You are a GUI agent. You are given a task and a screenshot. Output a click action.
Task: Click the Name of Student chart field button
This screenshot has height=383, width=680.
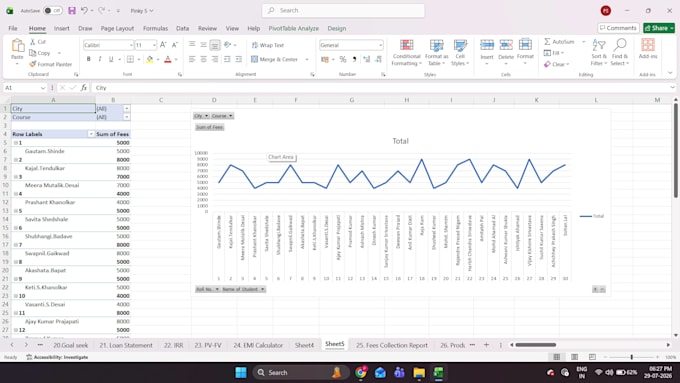point(243,289)
